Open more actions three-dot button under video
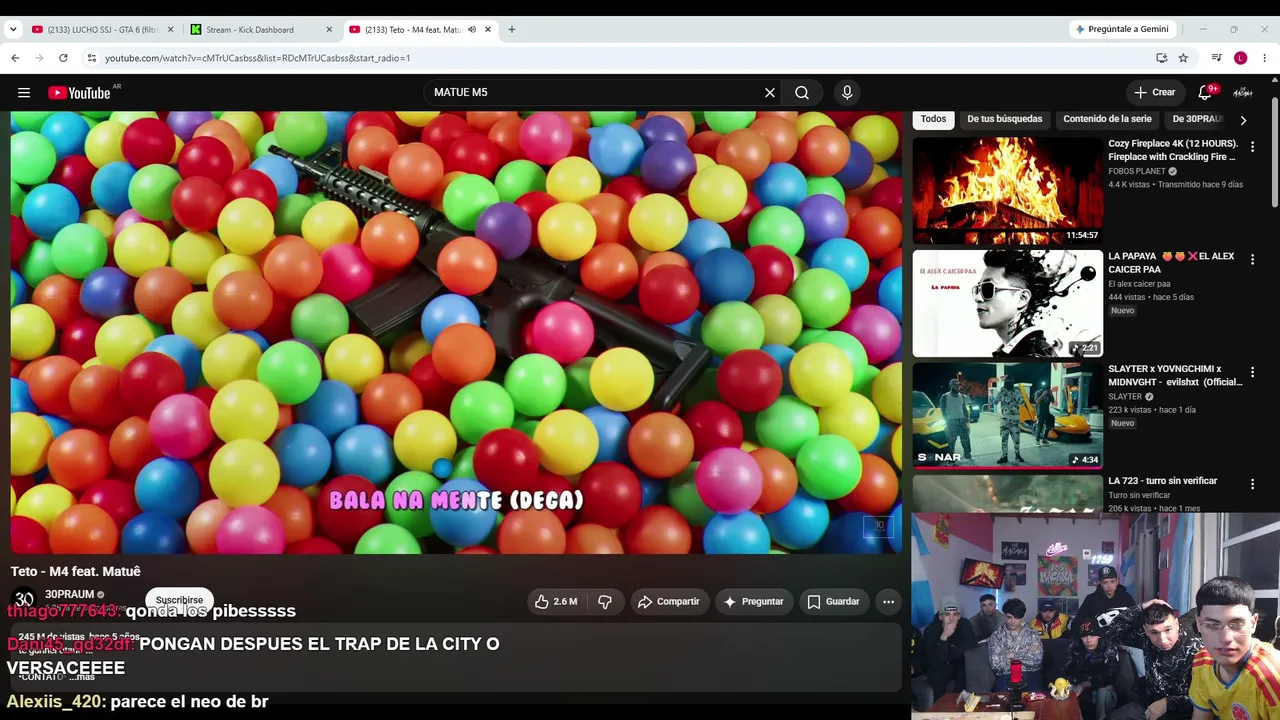The width and height of the screenshot is (1280, 720). click(888, 602)
